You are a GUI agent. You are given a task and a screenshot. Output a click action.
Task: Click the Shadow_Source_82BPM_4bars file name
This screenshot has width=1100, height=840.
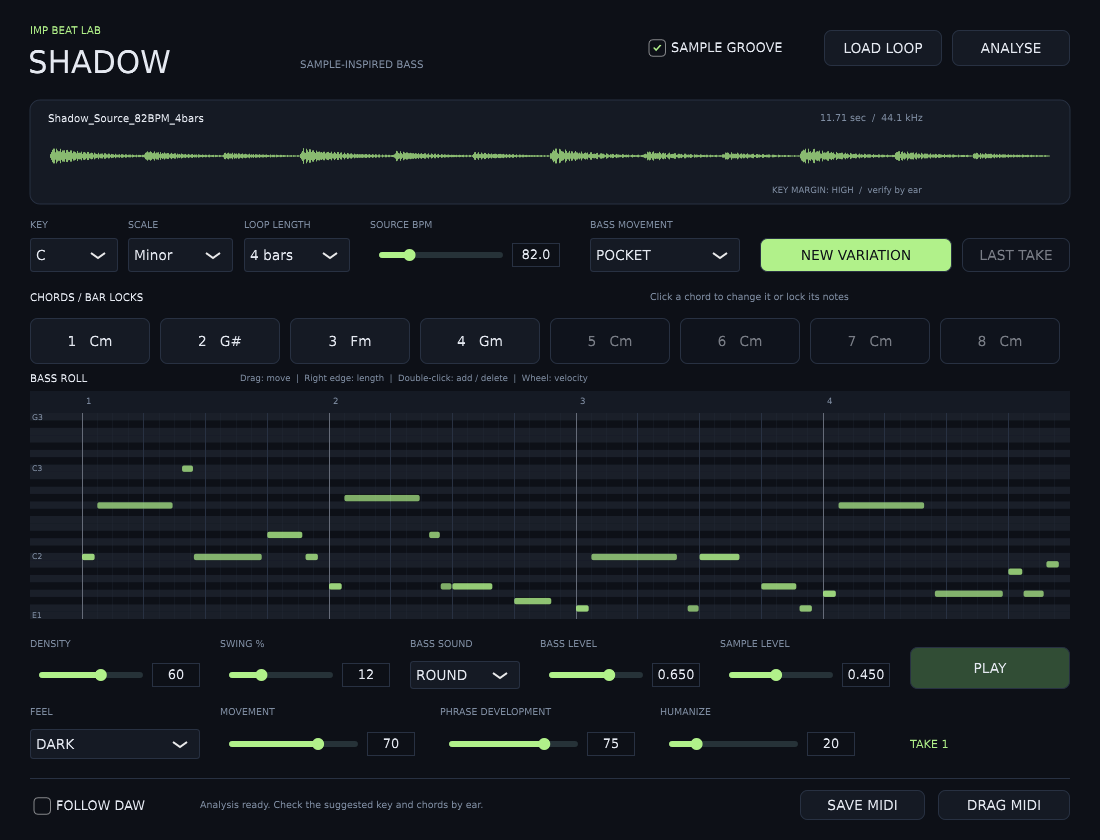point(126,119)
